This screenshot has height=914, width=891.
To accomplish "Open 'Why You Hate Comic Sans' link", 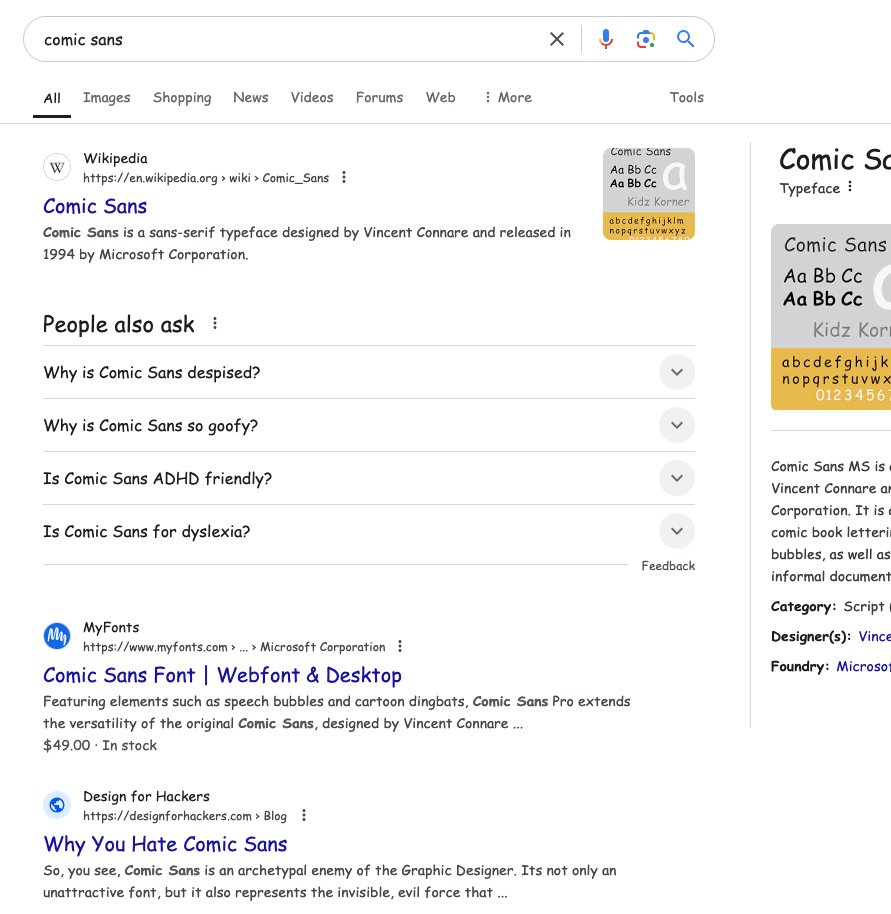I will (165, 844).
